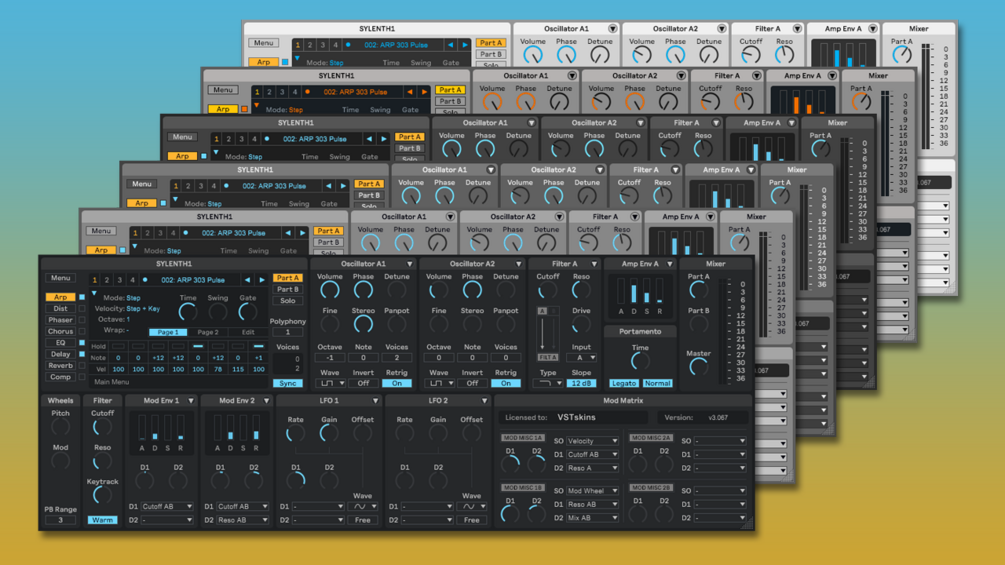Next preset arrow in window directly behind front
Screen dimensions: 1005x565
[x=302, y=233]
